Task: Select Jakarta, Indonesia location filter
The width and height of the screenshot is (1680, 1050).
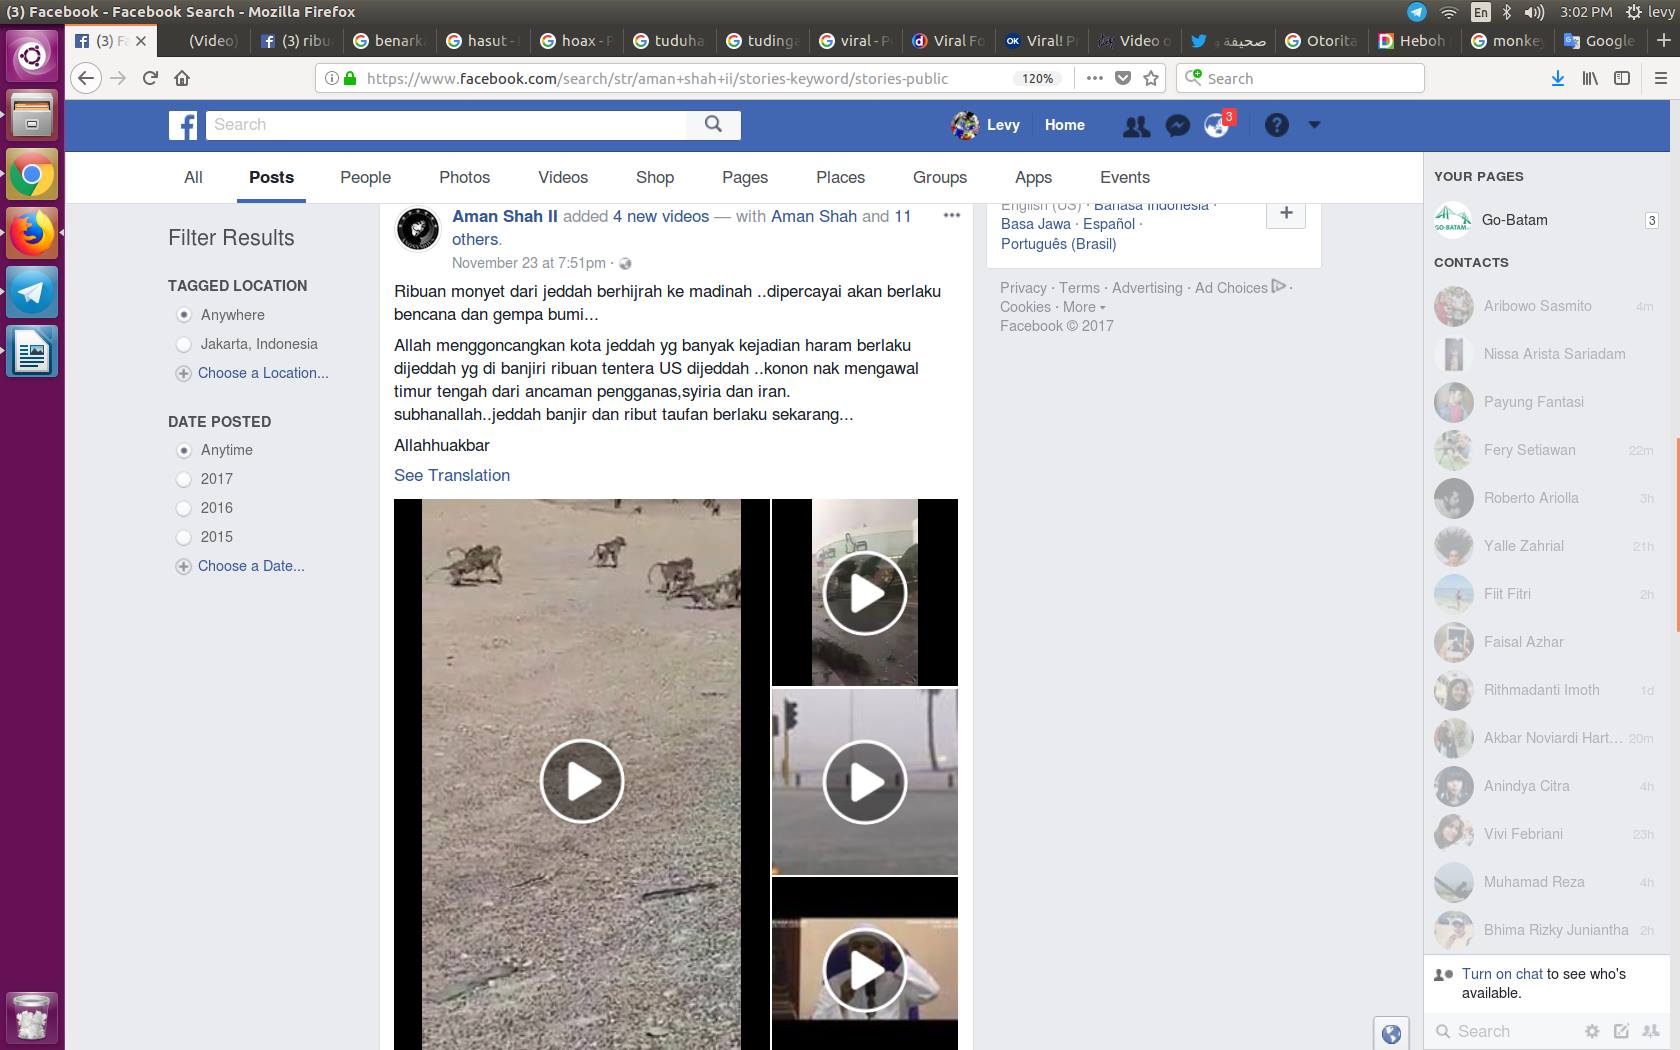Action: click(x=184, y=344)
